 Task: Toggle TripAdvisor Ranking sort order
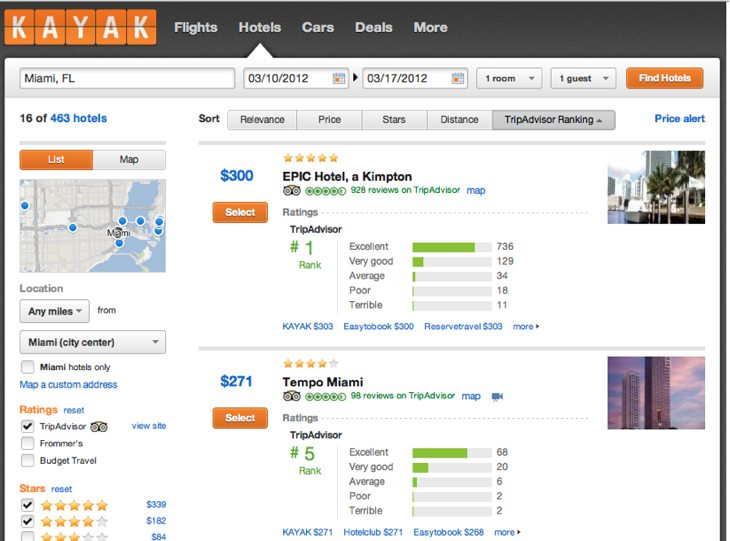pyautogui.click(x=554, y=120)
